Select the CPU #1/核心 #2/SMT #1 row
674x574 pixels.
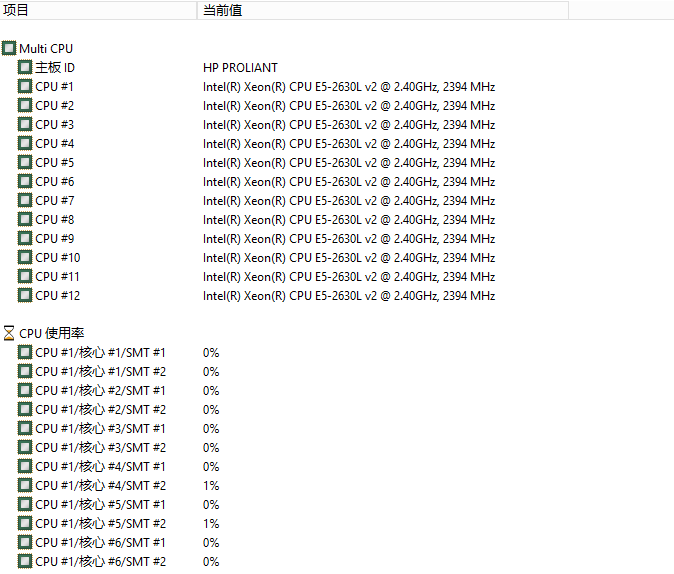click(100, 391)
